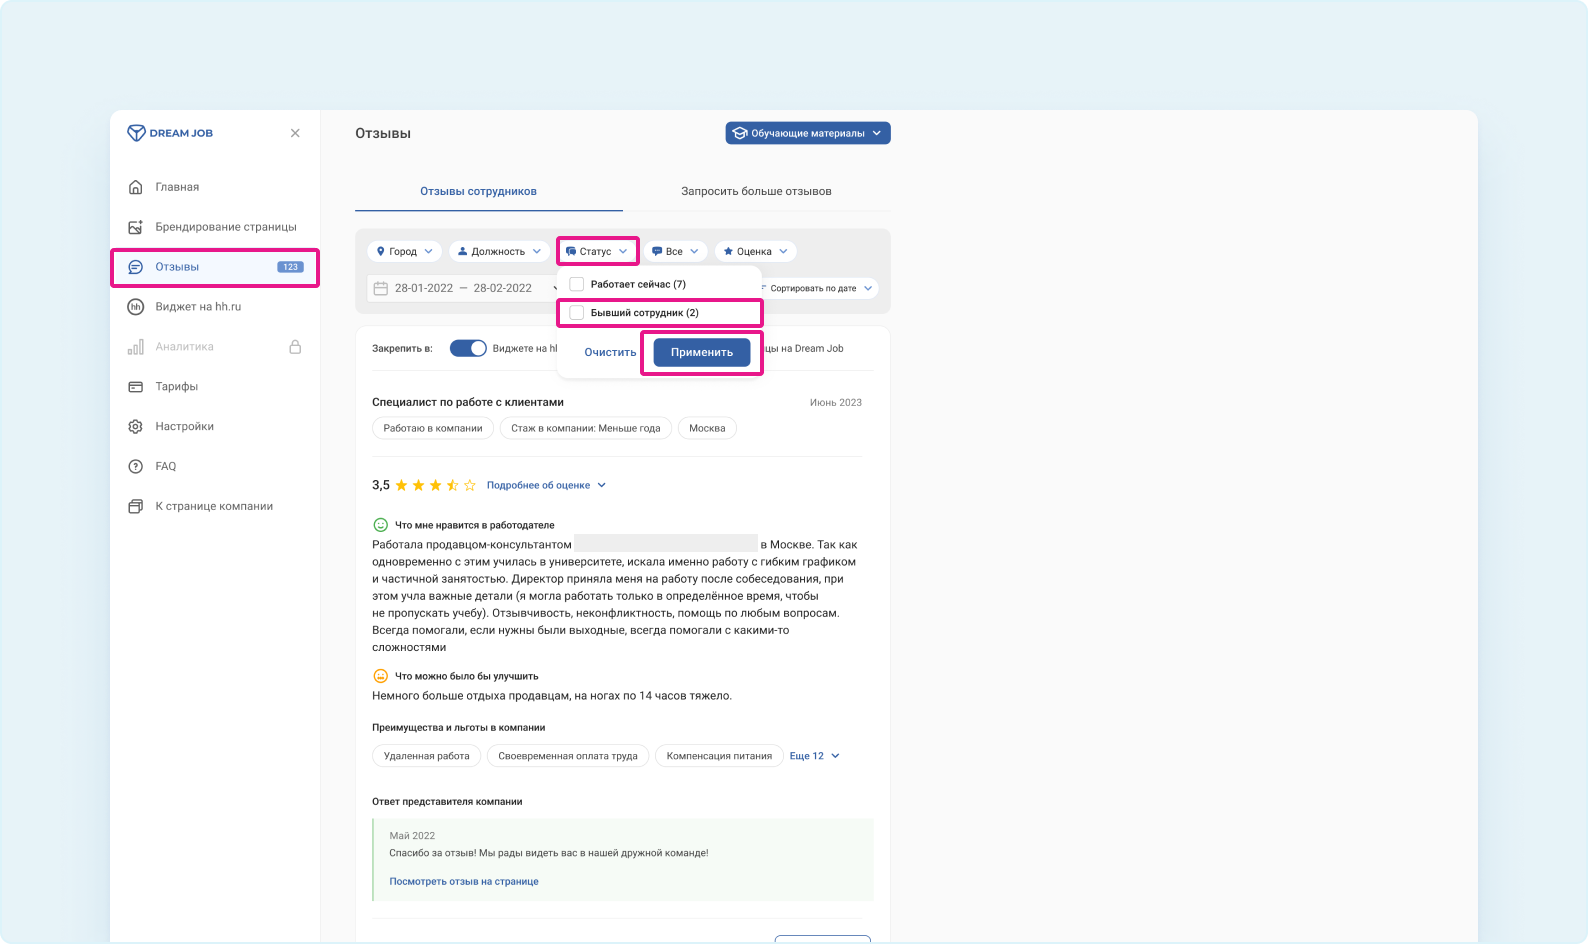The width and height of the screenshot is (1588, 944).
Task: Click the Удаленная работа benefit tag
Action: tap(426, 756)
